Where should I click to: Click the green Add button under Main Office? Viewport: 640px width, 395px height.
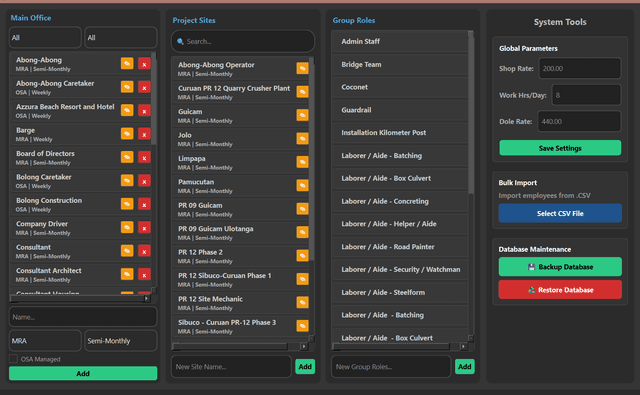tap(83, 373)
